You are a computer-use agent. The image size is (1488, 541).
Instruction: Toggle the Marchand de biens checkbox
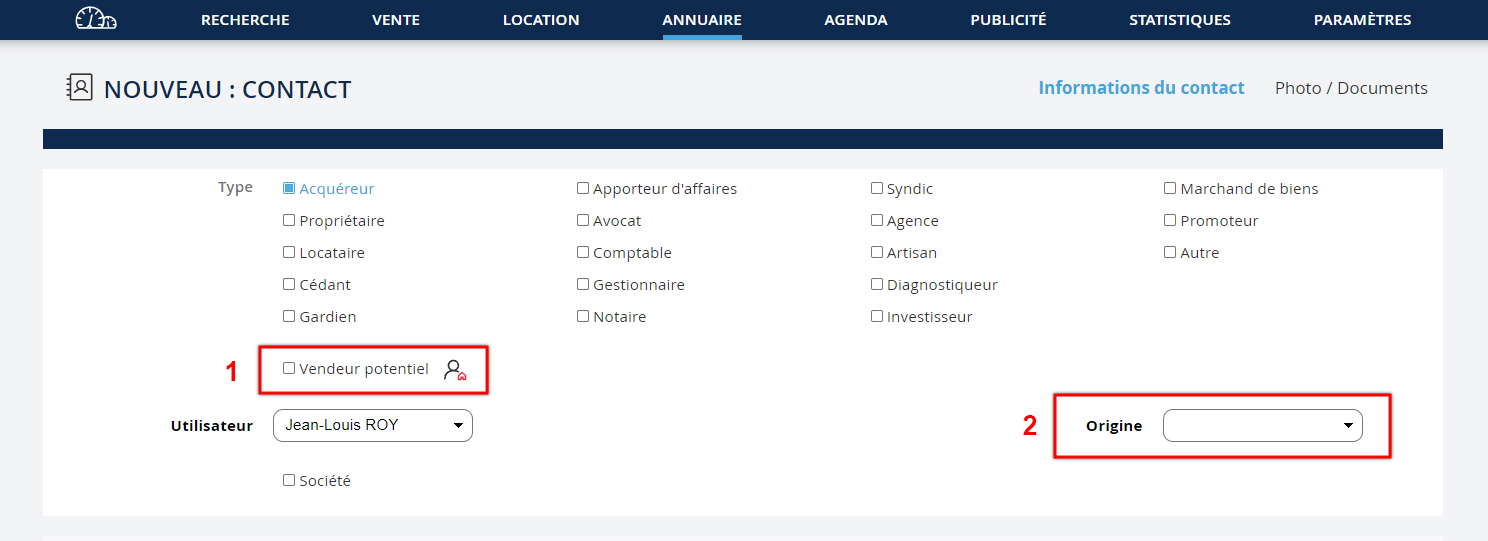[1170, 188]
